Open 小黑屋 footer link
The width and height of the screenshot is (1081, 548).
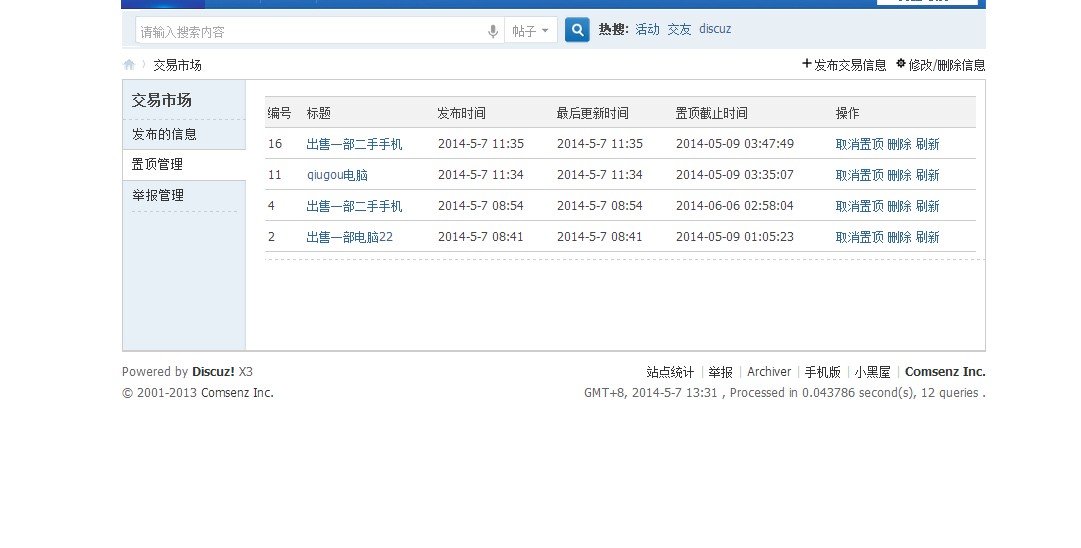(x=872, y=372)
